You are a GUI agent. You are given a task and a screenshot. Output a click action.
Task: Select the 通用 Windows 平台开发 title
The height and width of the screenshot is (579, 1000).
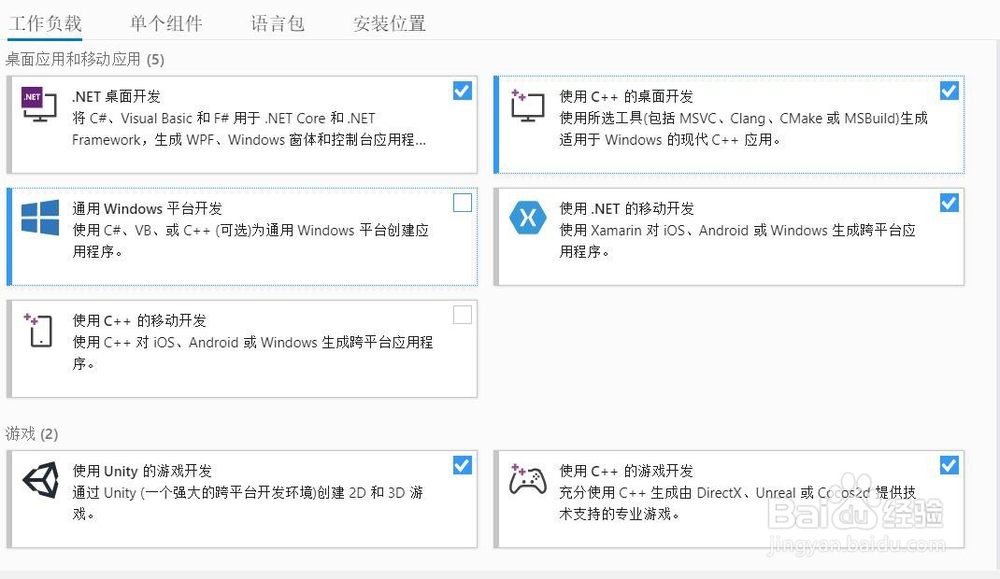pos(147,209)
